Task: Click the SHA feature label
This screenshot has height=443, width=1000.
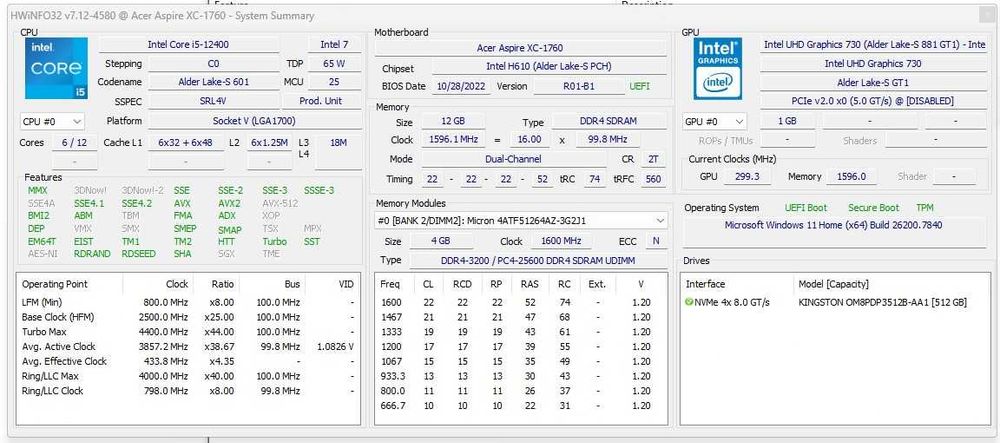Action: coord(182,254)
